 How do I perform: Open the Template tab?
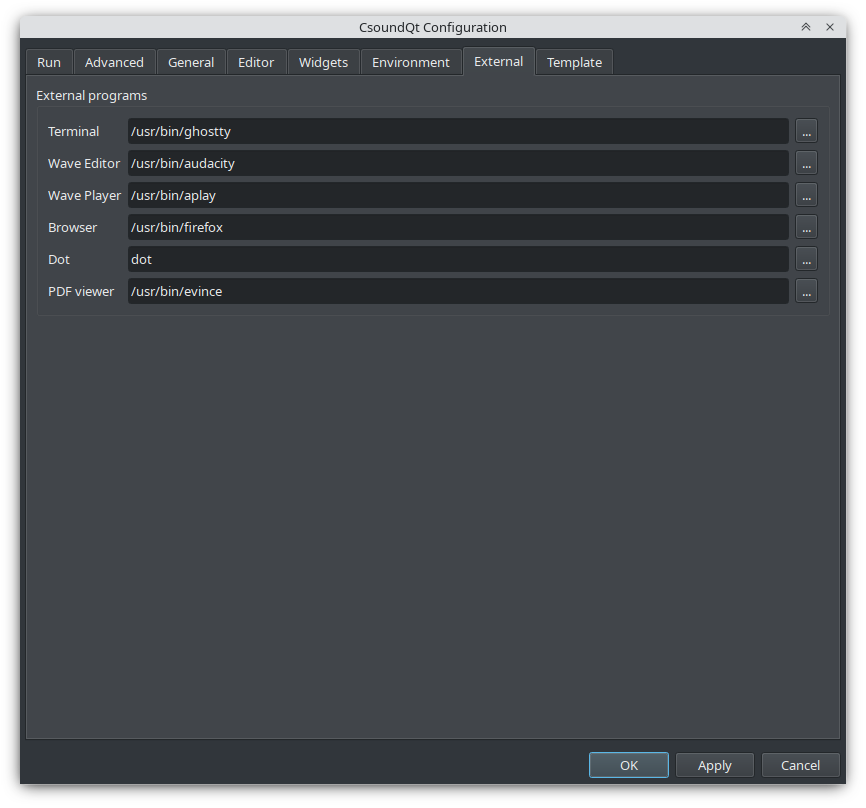tap(574, 62)
